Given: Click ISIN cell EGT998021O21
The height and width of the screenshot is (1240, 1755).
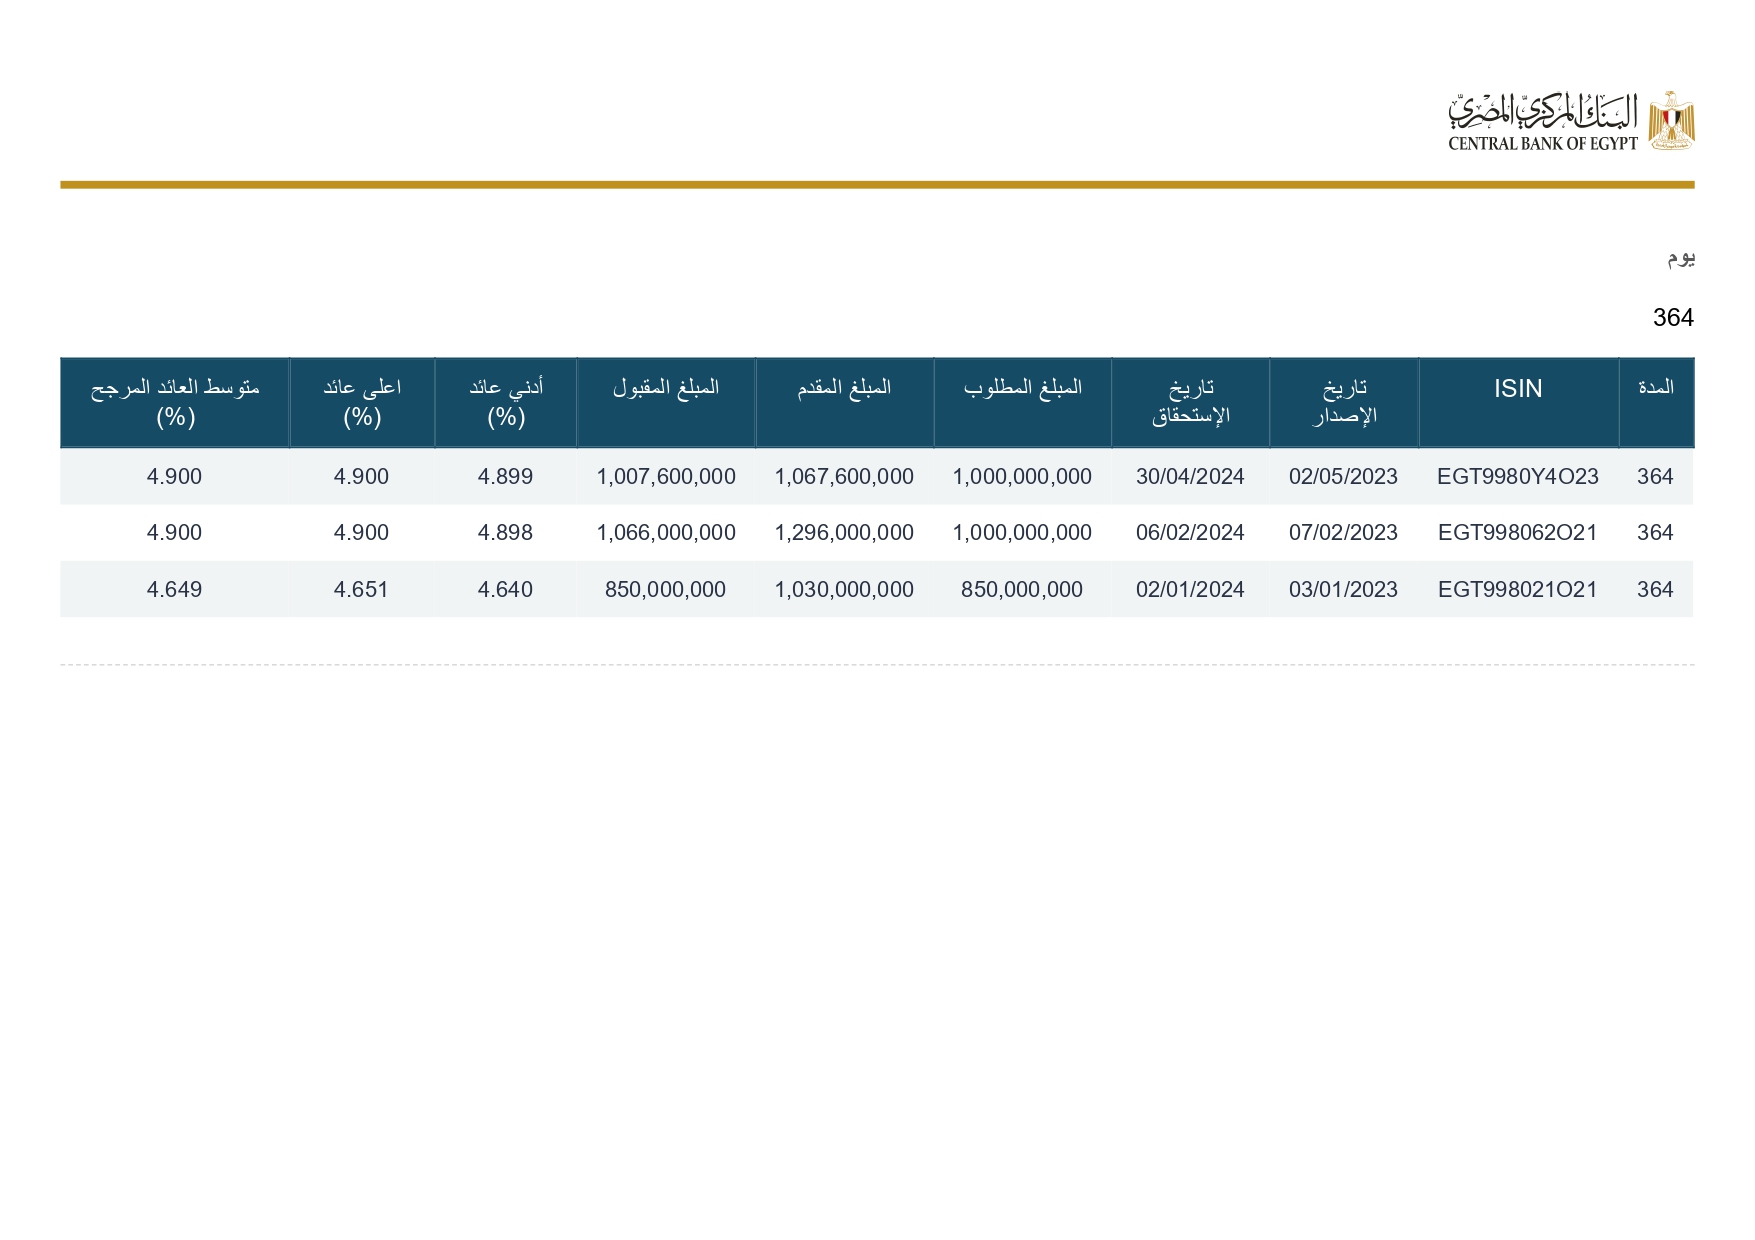Looking at the screenshot, I should click(1517, 590).
